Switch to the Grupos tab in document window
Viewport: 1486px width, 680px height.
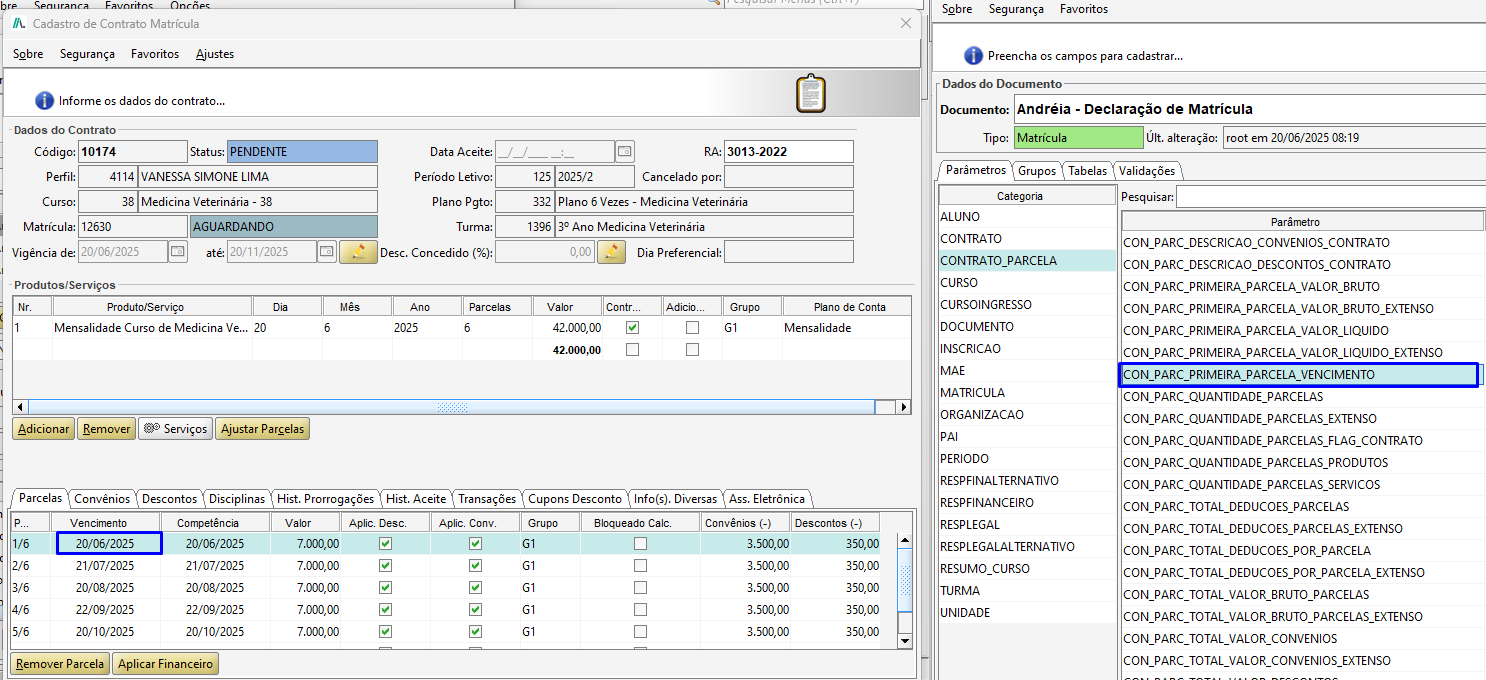pos(1037,171)
